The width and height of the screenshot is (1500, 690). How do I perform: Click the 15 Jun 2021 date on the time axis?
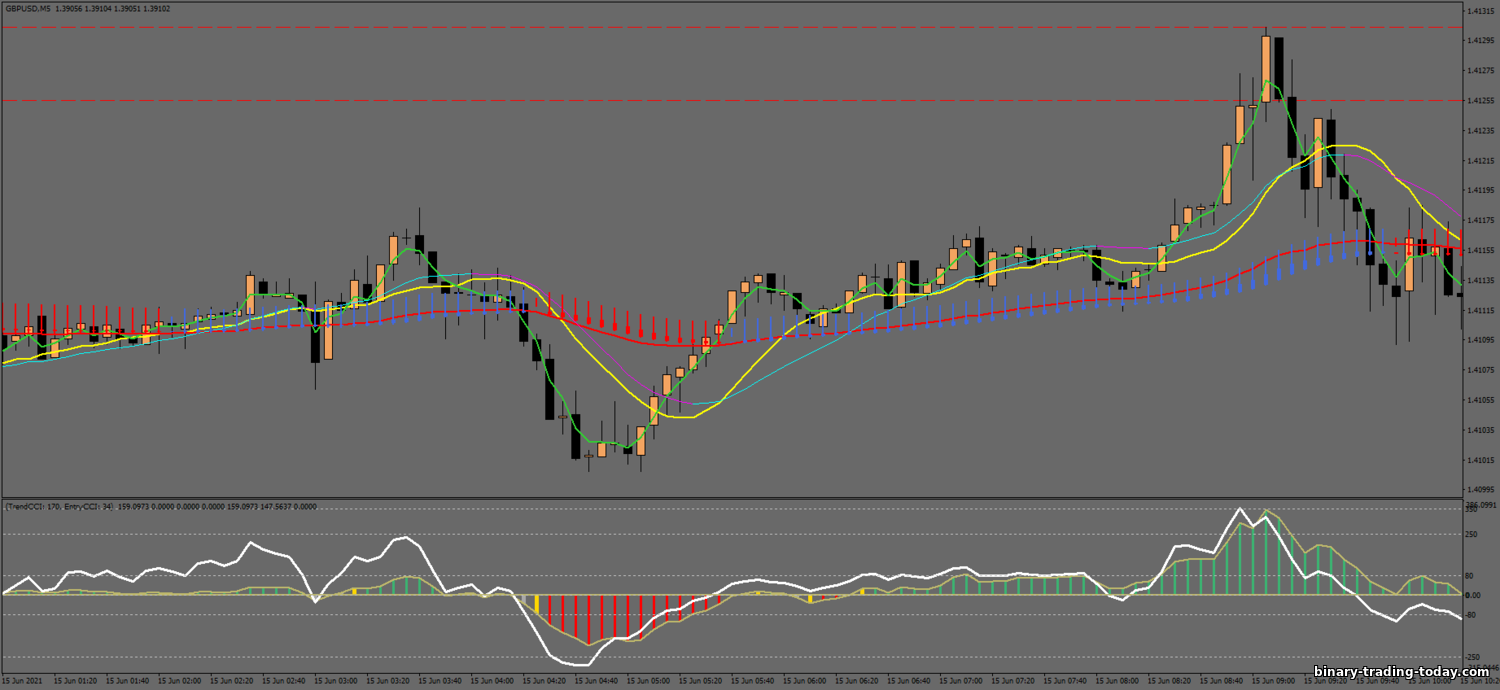(24, 680)
